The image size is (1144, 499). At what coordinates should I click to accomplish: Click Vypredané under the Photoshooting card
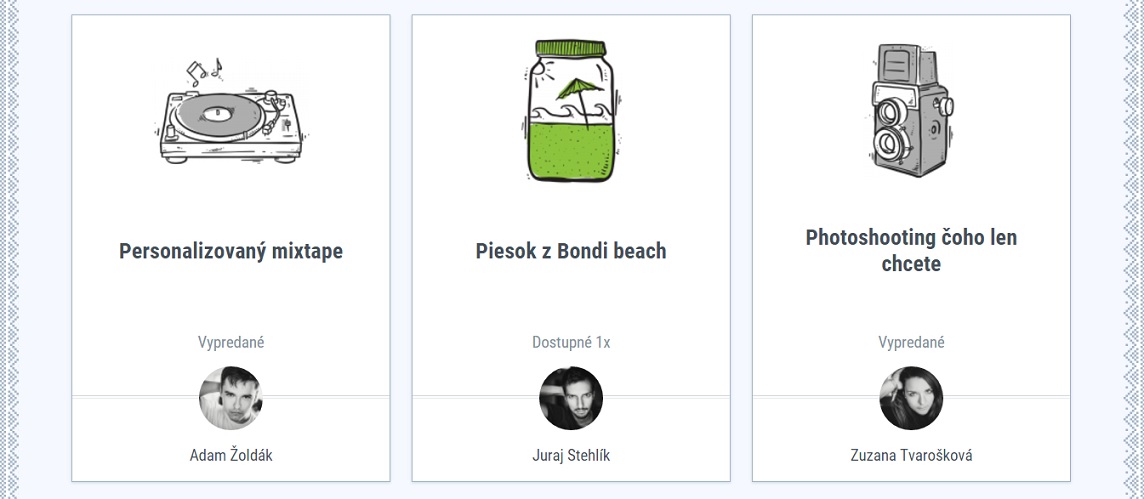[x=911, y=342]
